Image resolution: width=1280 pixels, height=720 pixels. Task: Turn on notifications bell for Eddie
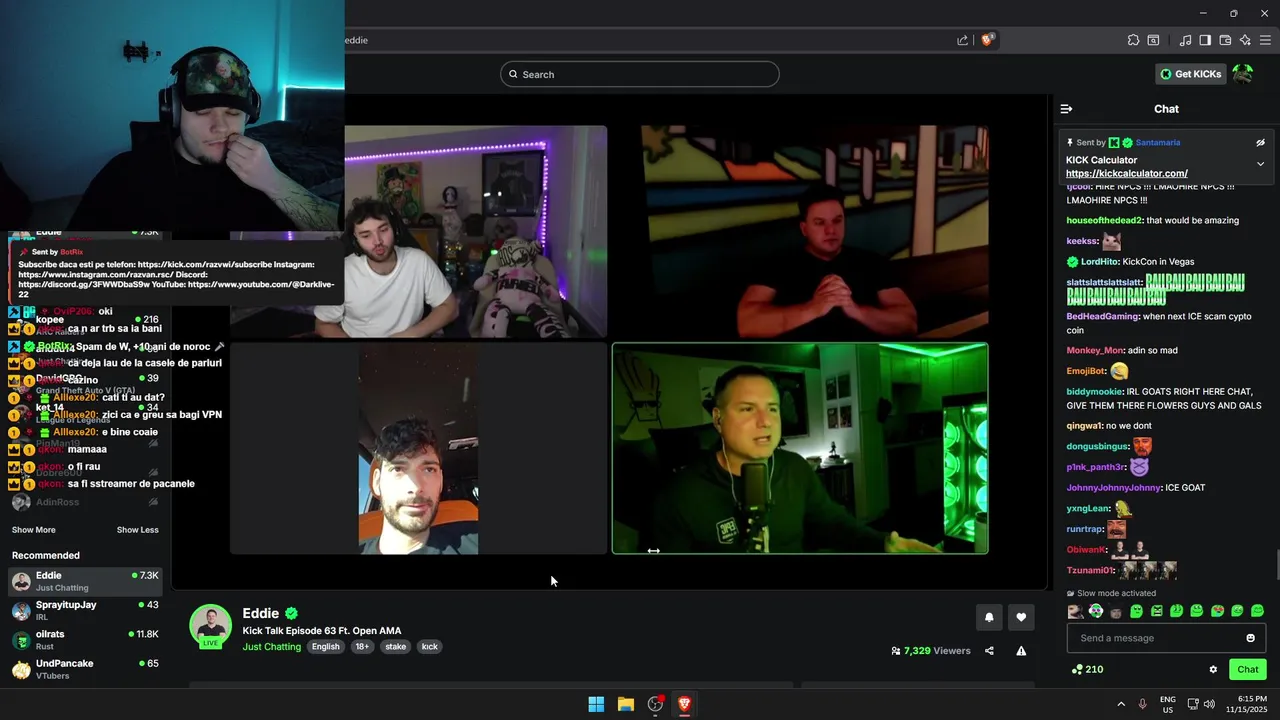pos(989,617)
